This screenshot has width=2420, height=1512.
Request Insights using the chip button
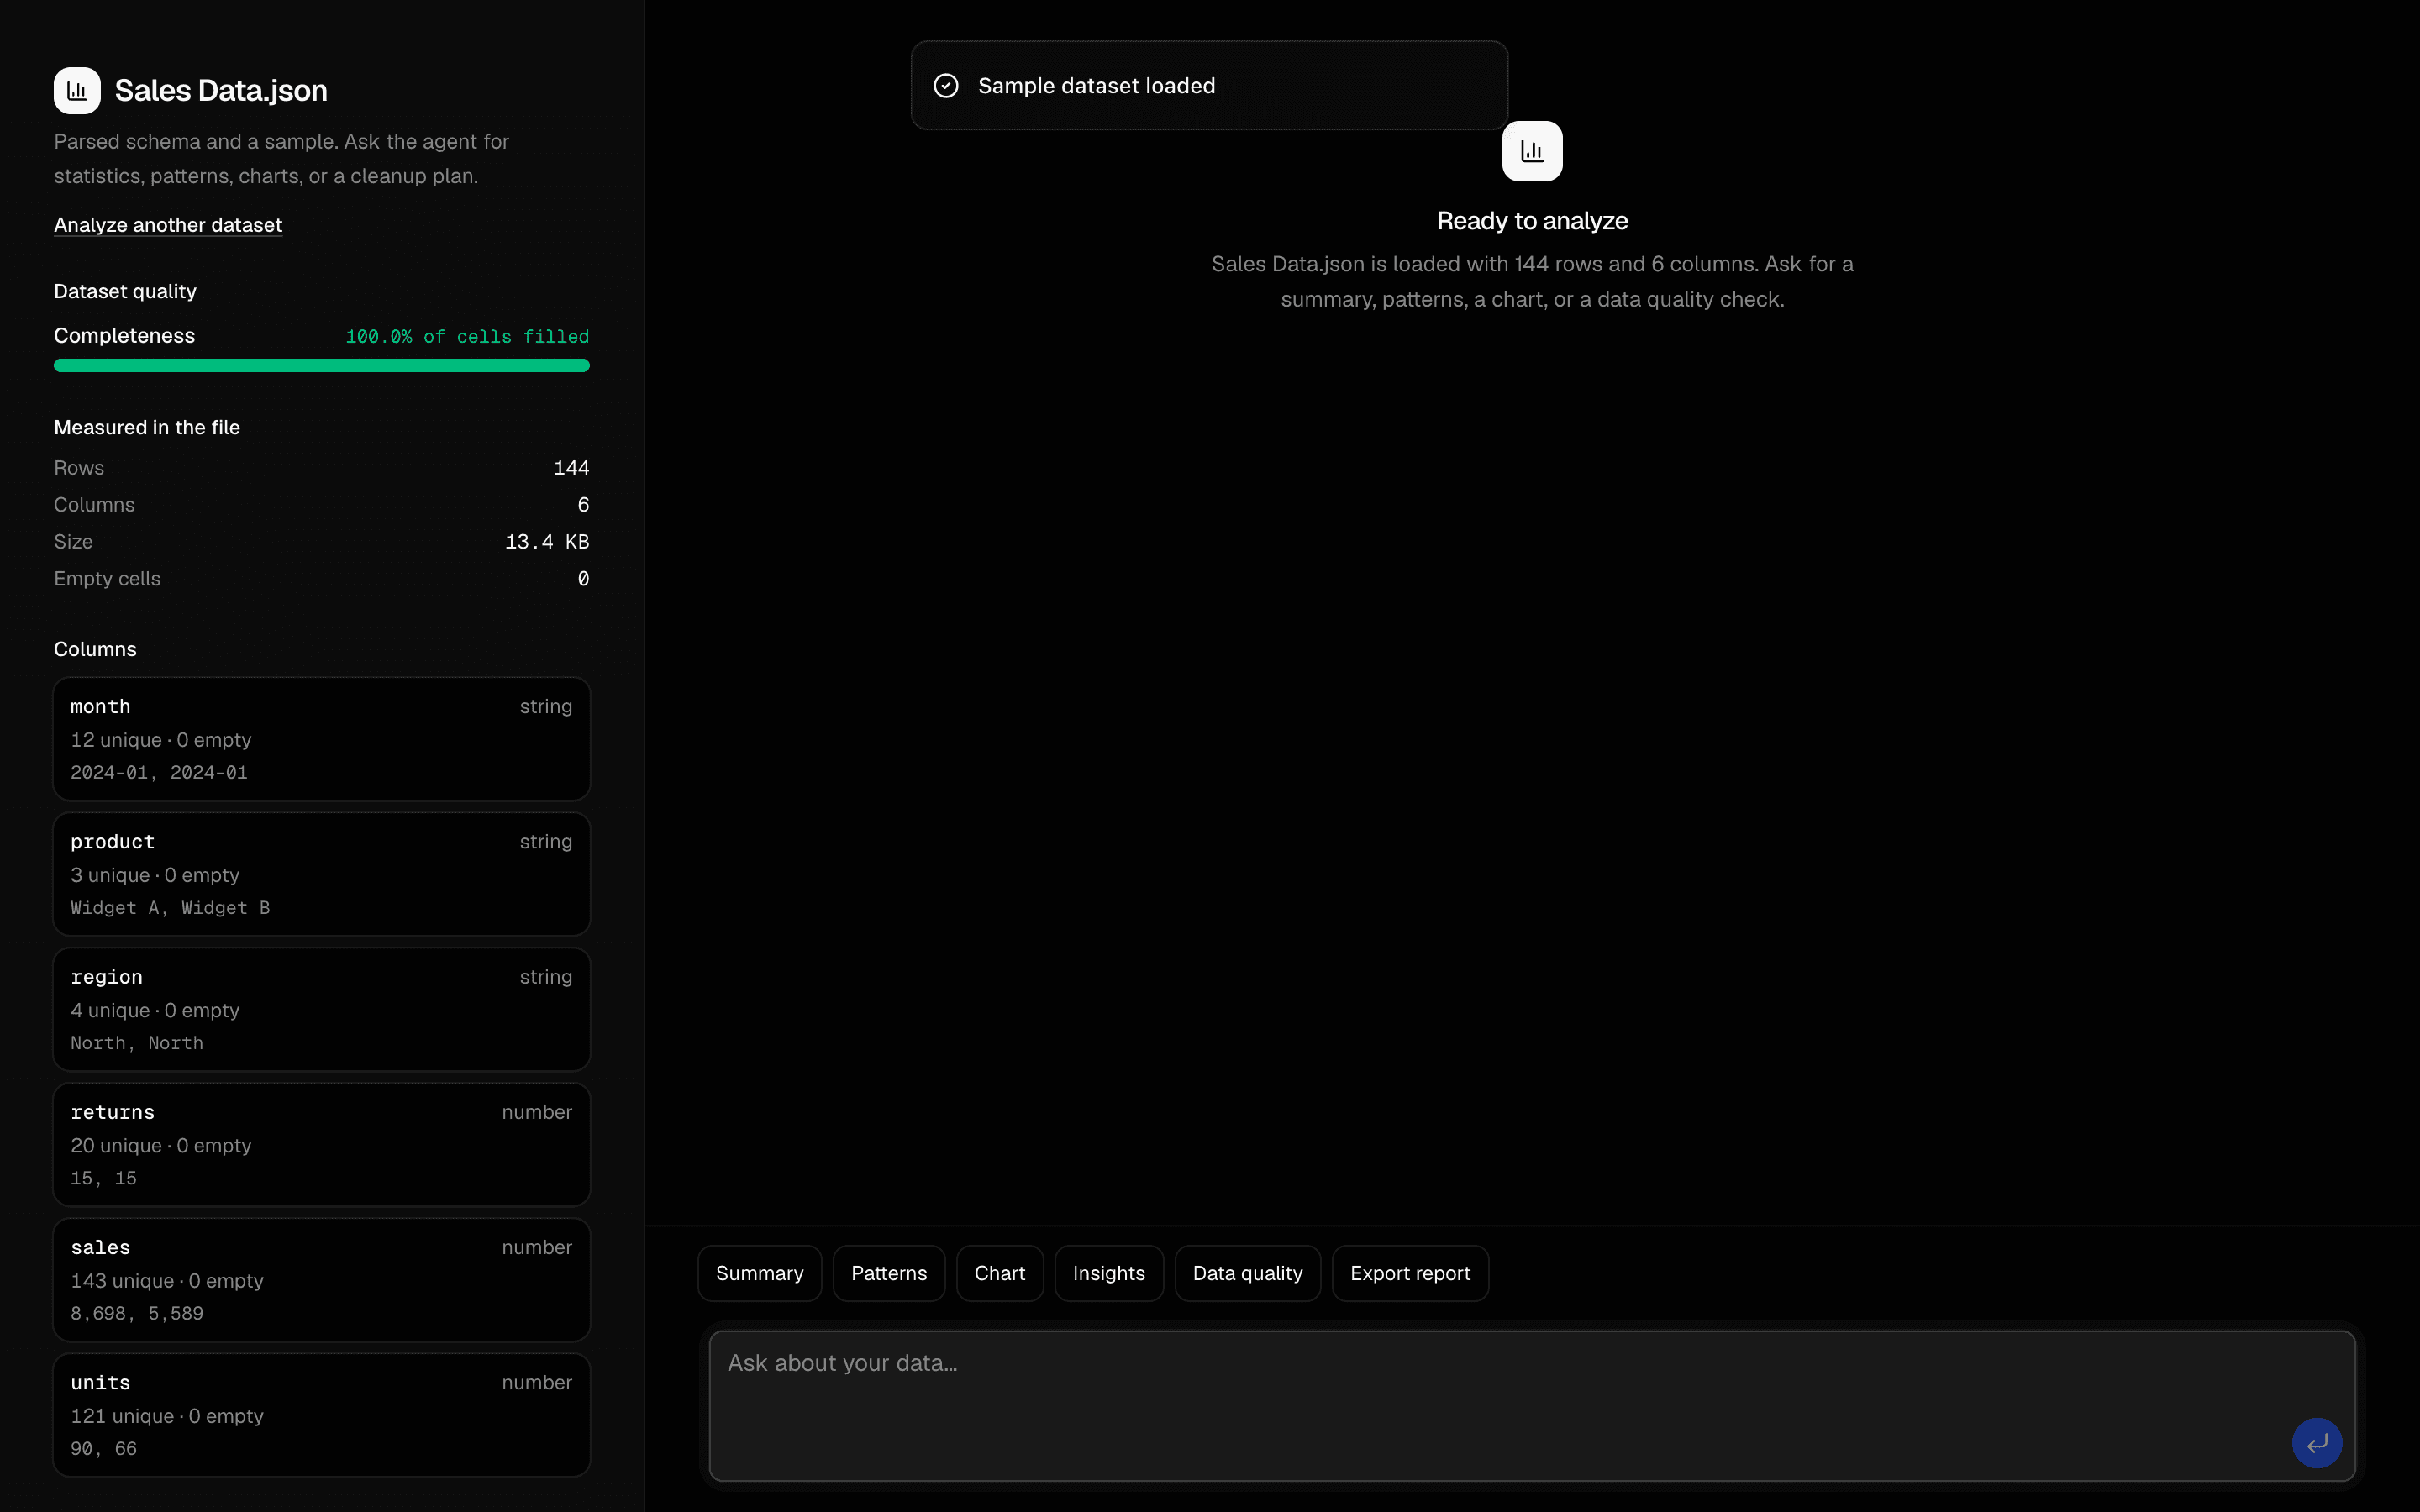tap(1109, 1273)
